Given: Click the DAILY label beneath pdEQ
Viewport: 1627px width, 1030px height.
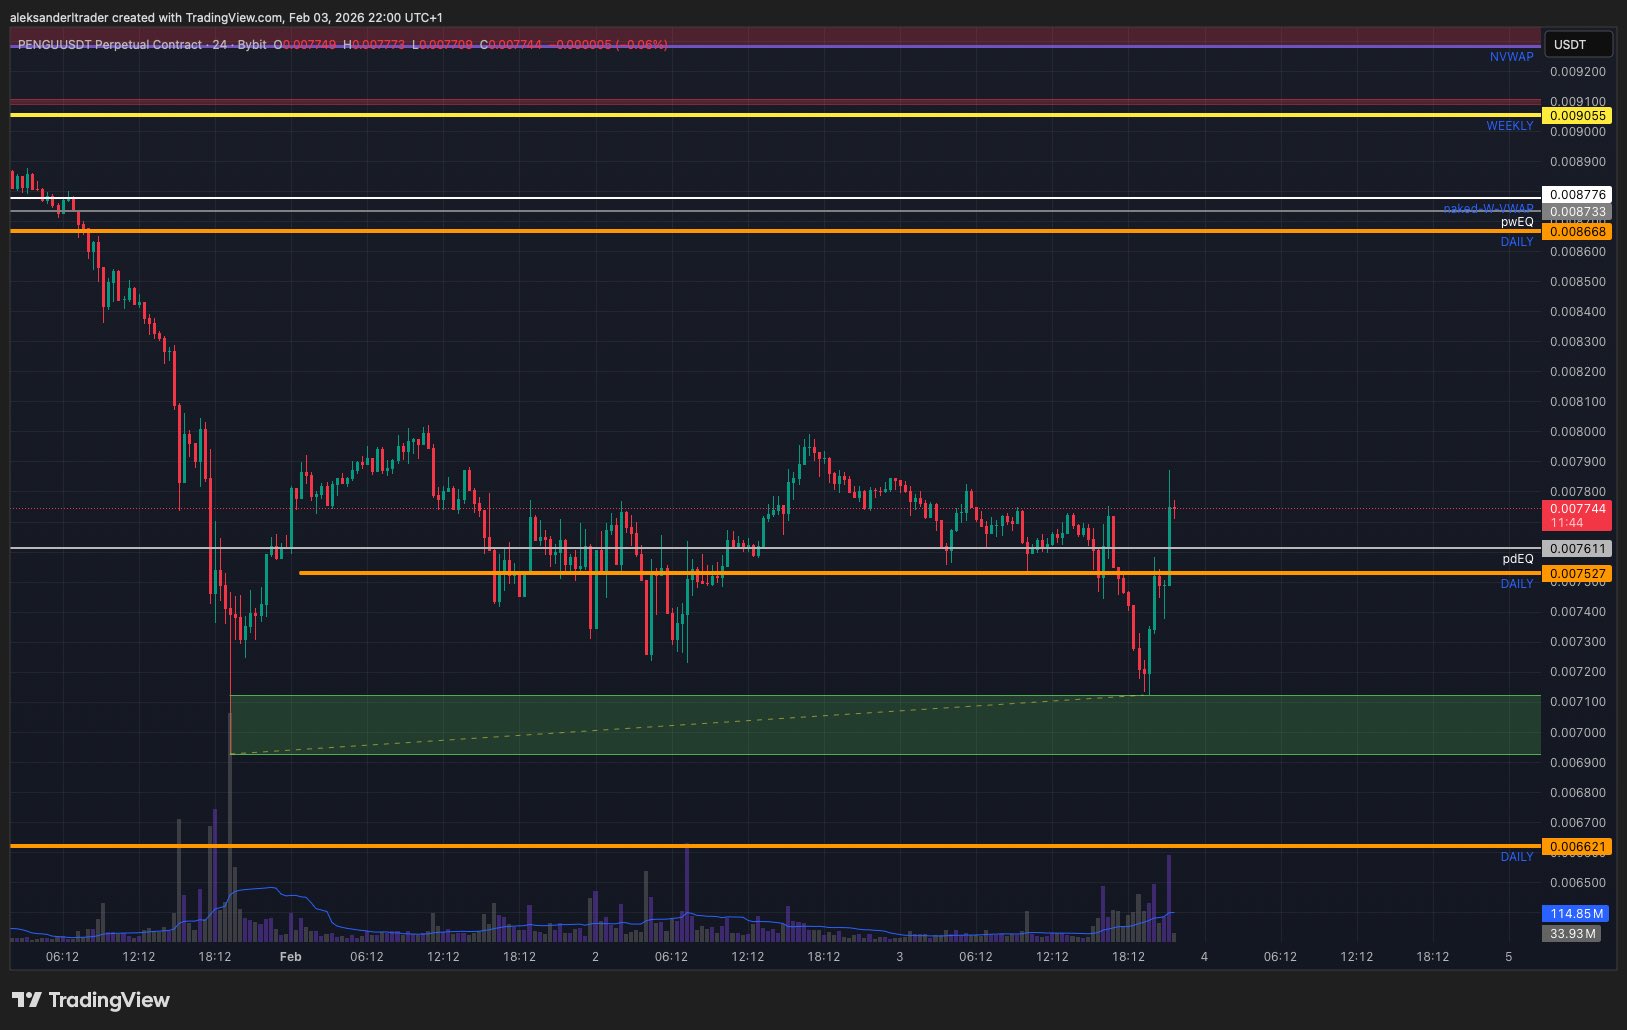Looking at the screenshot, I should coord(1517,584).
